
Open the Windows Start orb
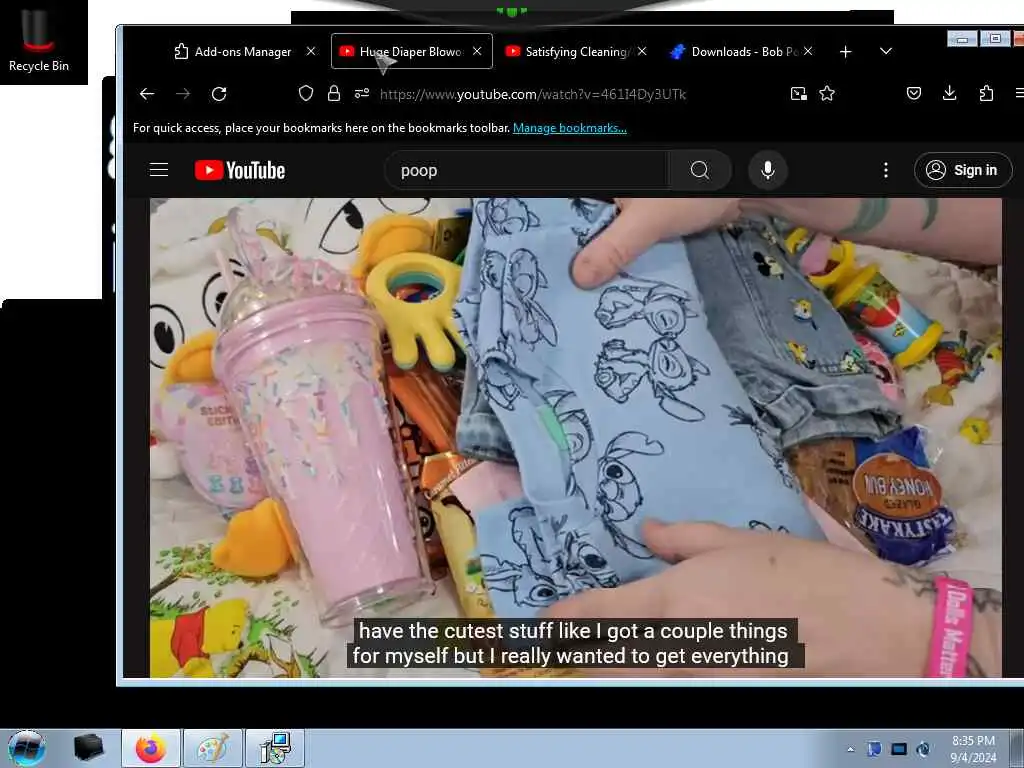[x=27, y=748]
